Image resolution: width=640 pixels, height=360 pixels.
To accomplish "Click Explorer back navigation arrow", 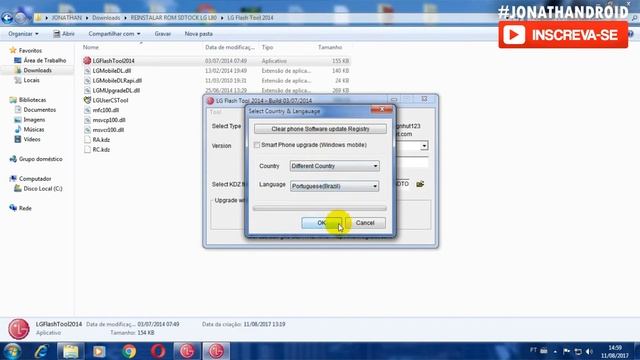I will 7,18.
